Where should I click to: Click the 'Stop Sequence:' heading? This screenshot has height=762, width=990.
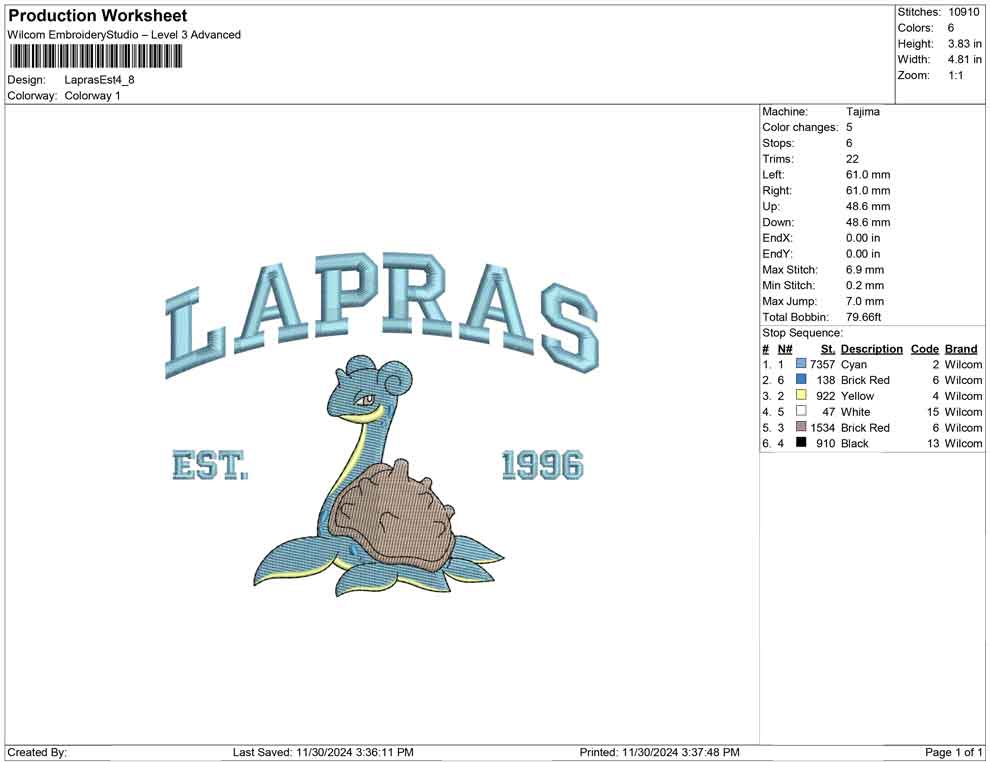(x=802, y=333)
